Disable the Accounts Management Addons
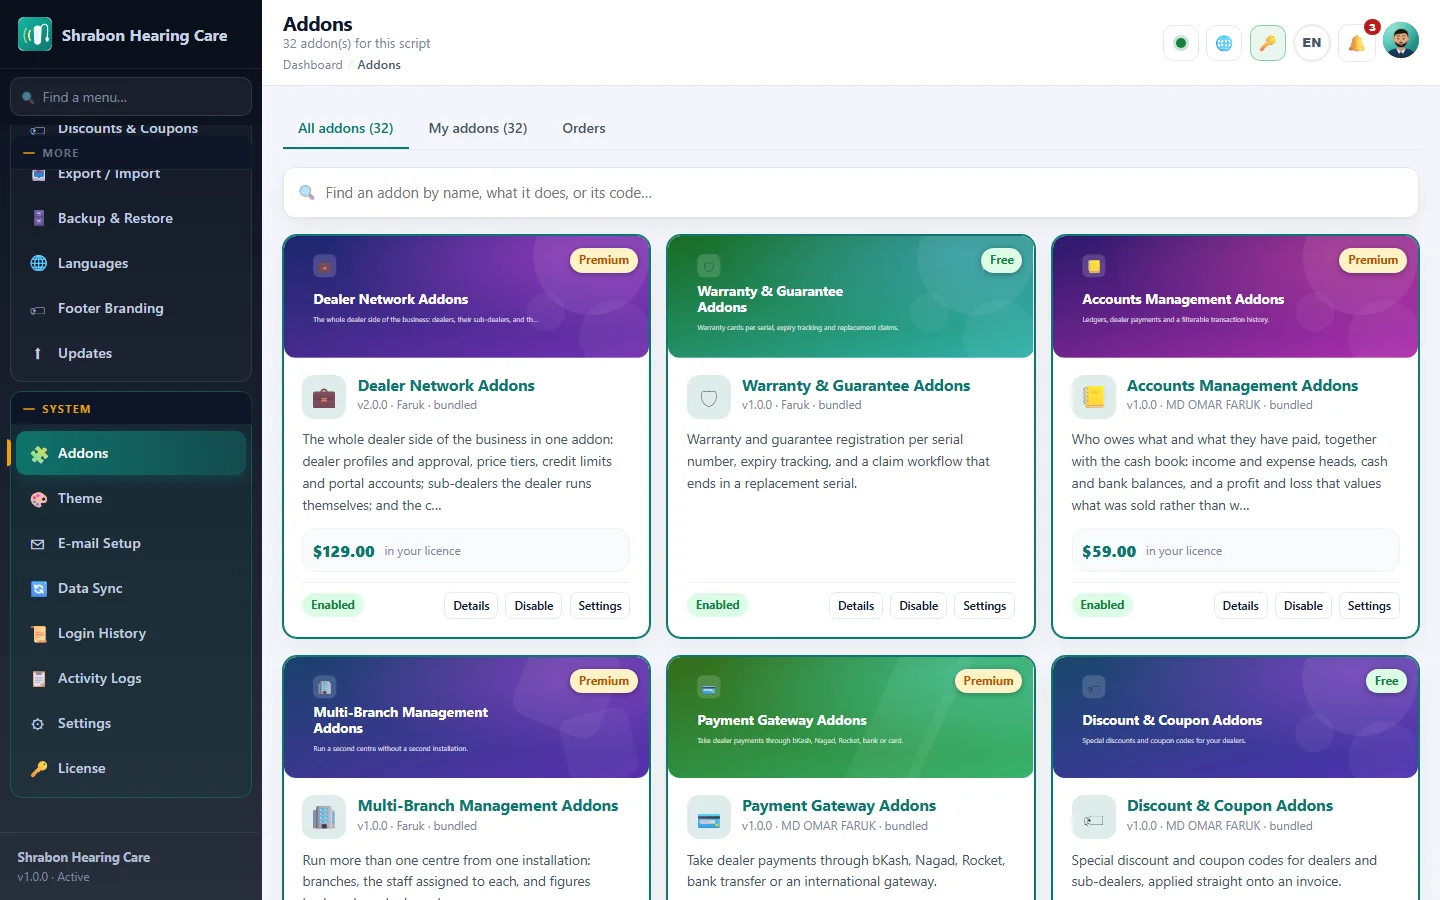The image size is (1440, 900). pos(1303,606)
